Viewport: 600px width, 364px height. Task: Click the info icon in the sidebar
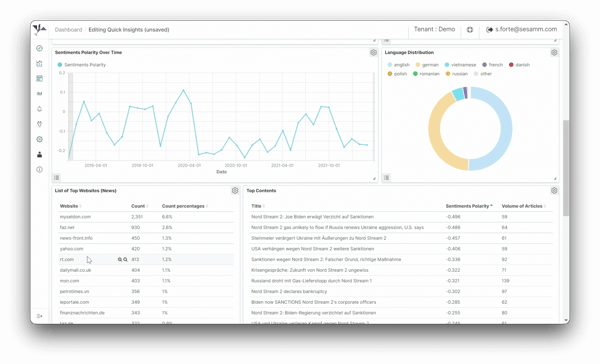coord(39,170)
